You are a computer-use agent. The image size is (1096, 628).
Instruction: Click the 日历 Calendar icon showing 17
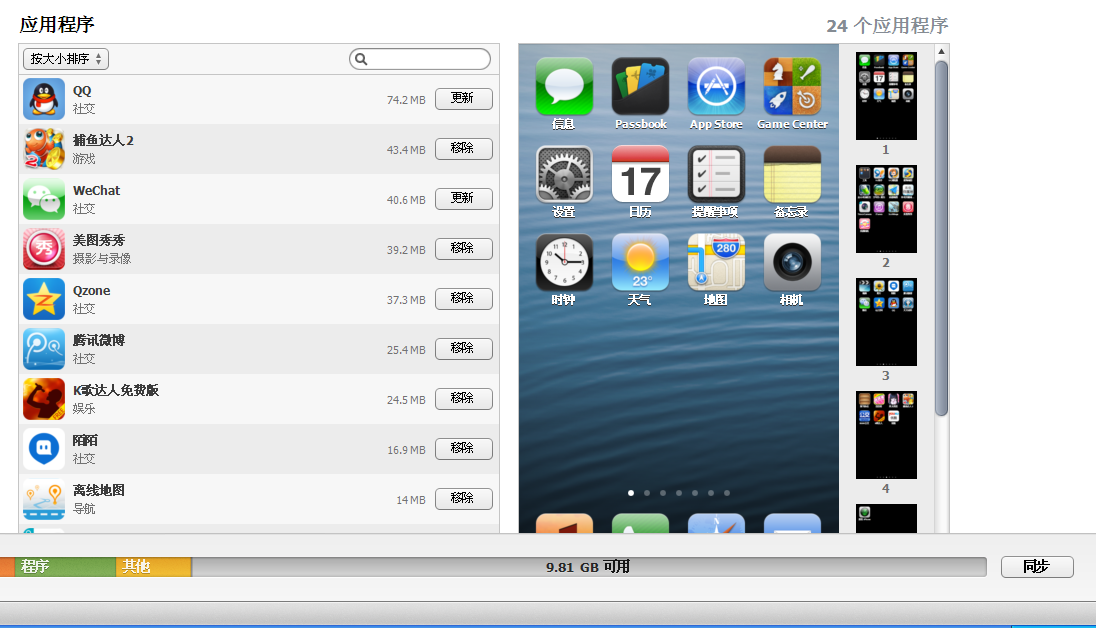[640, 174]
